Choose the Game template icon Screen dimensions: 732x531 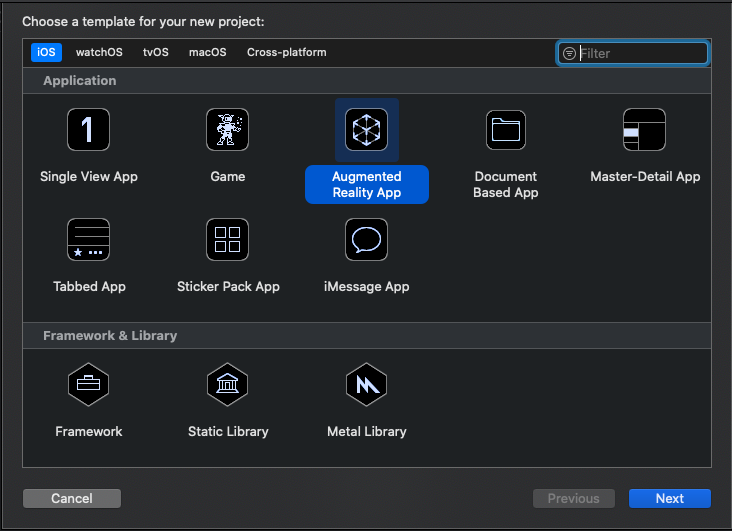[227, 129]
